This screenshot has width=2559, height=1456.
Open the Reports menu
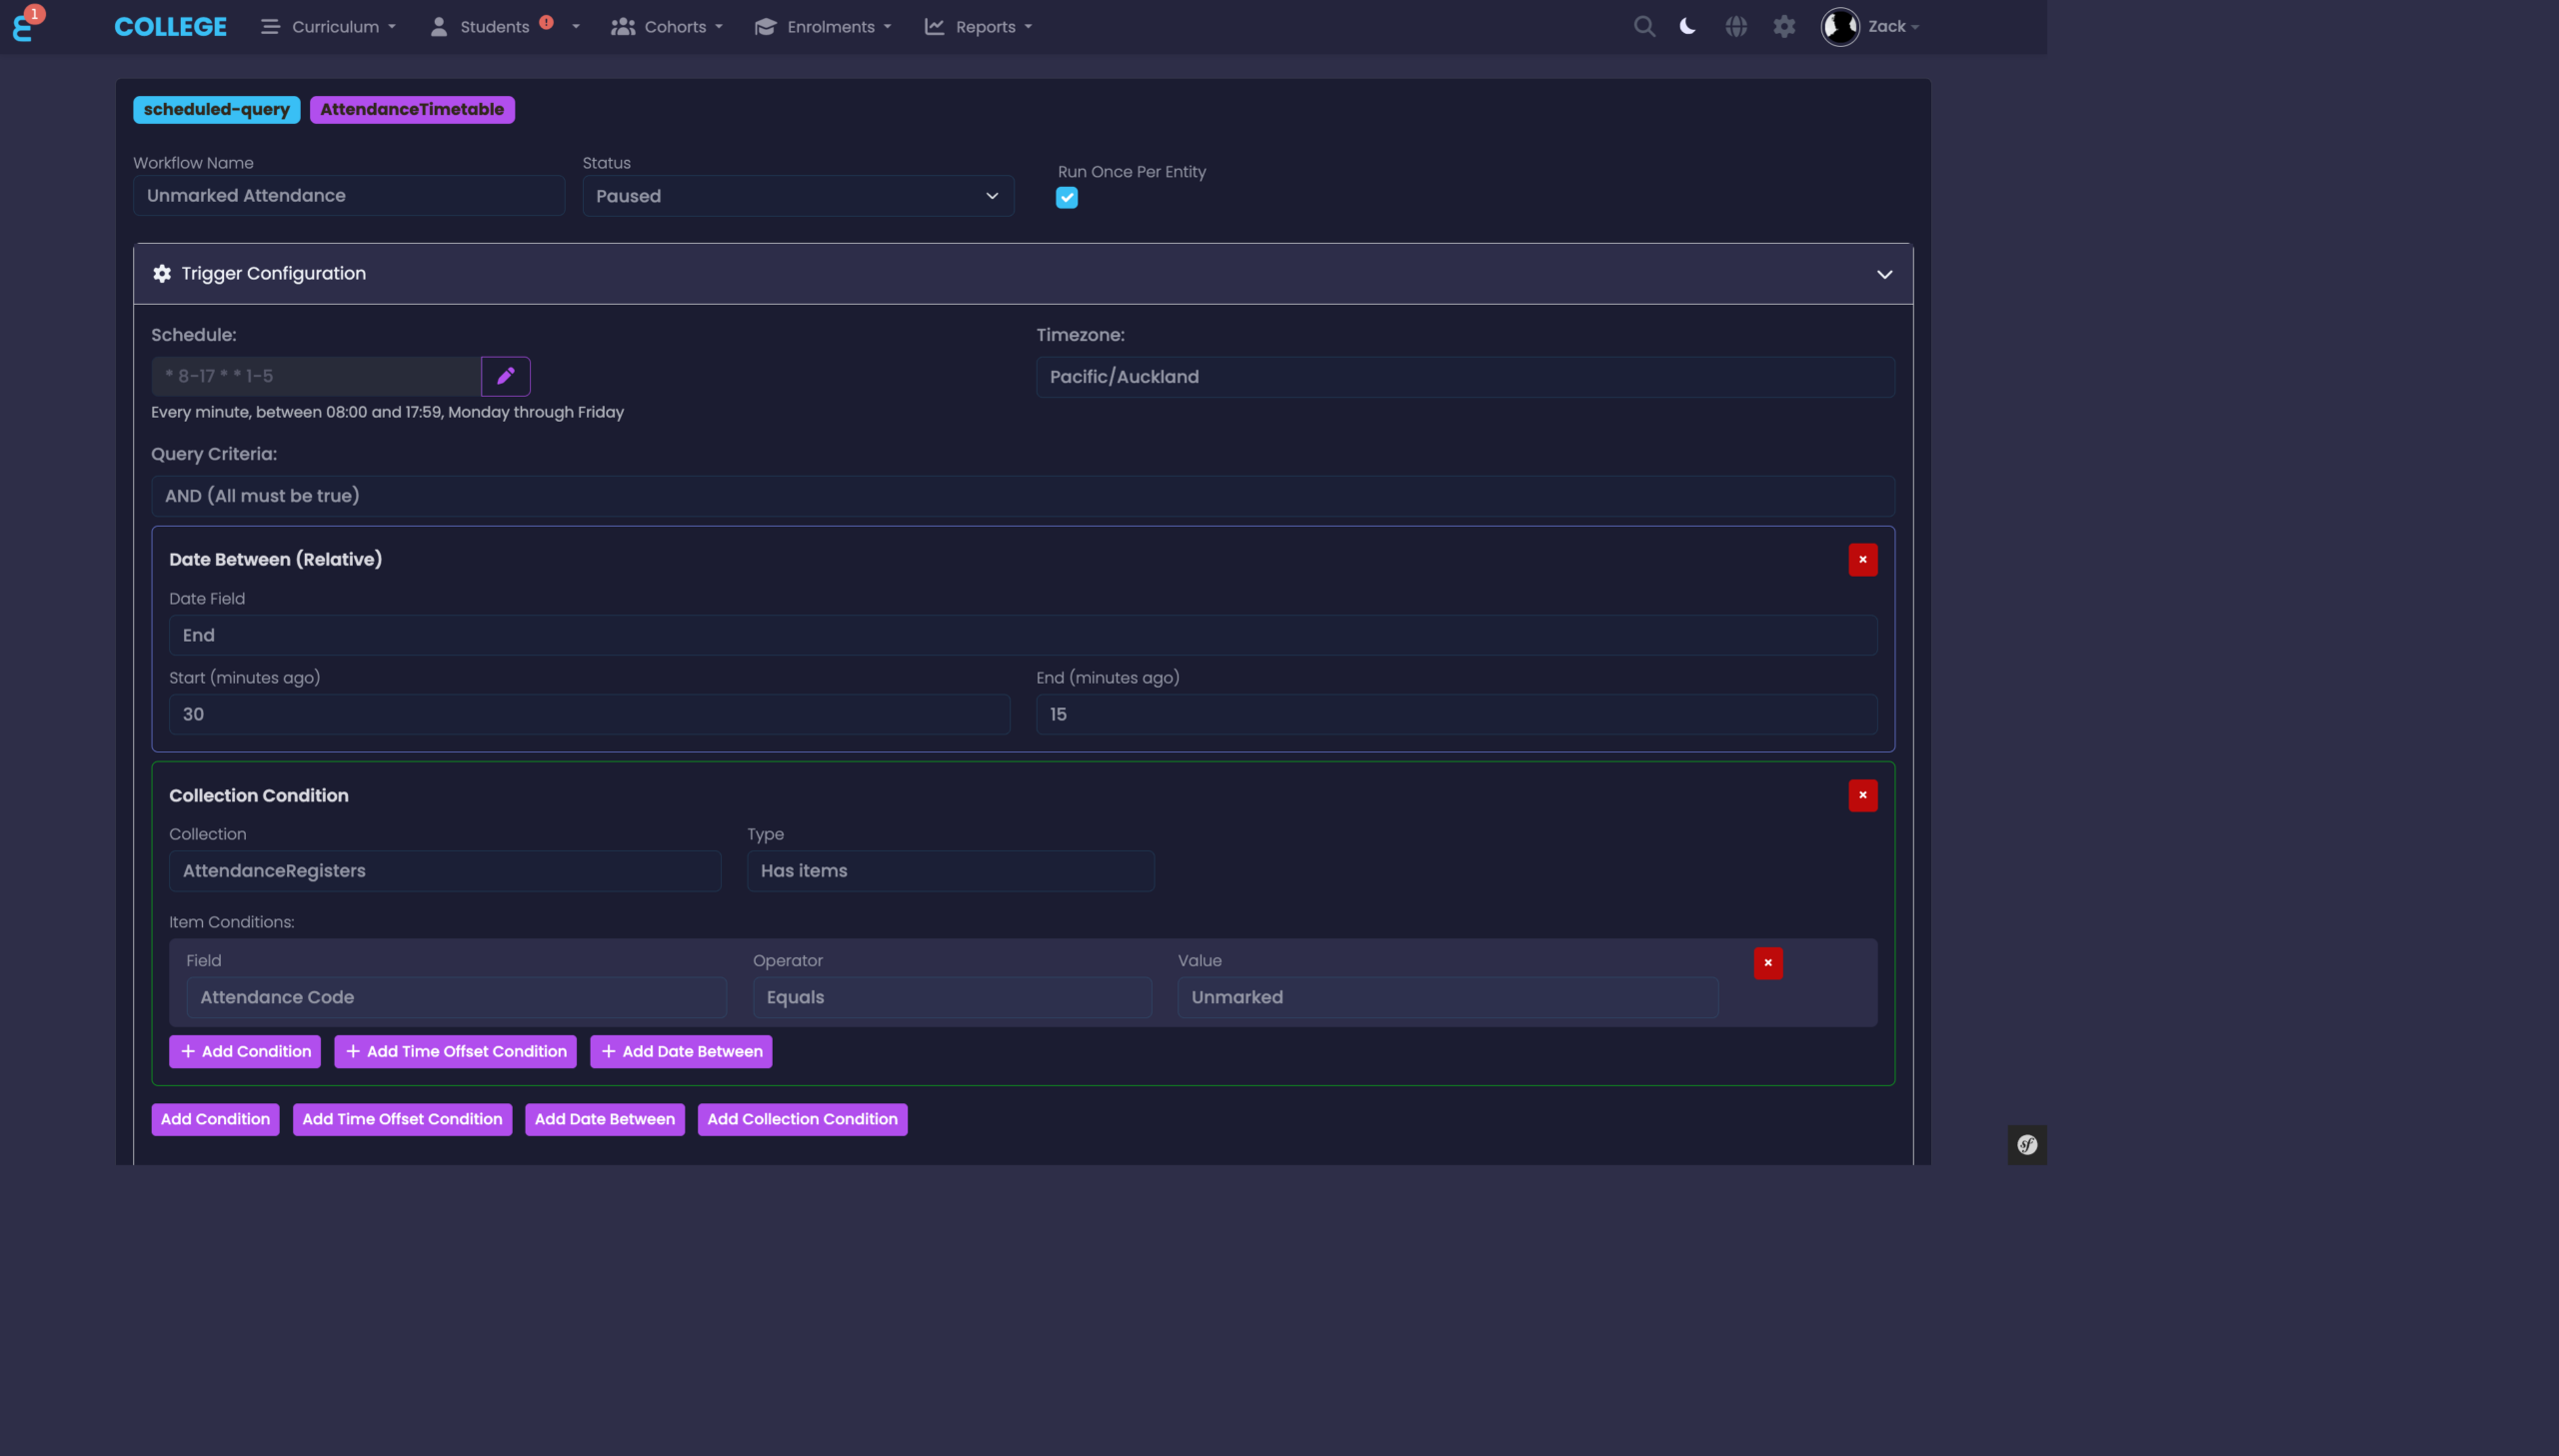tap(977, 27)
